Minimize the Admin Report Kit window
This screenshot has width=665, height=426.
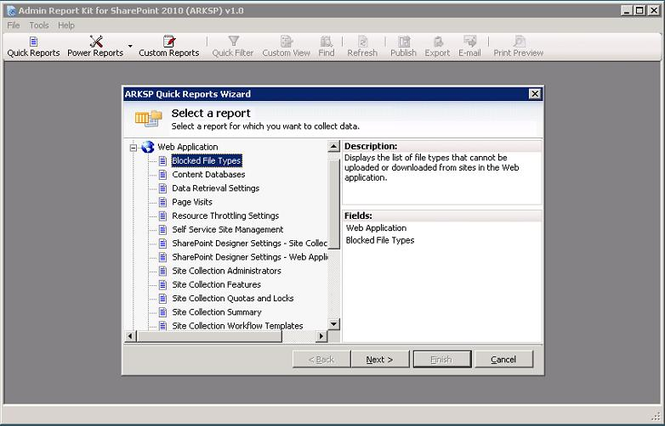[627, 10]
